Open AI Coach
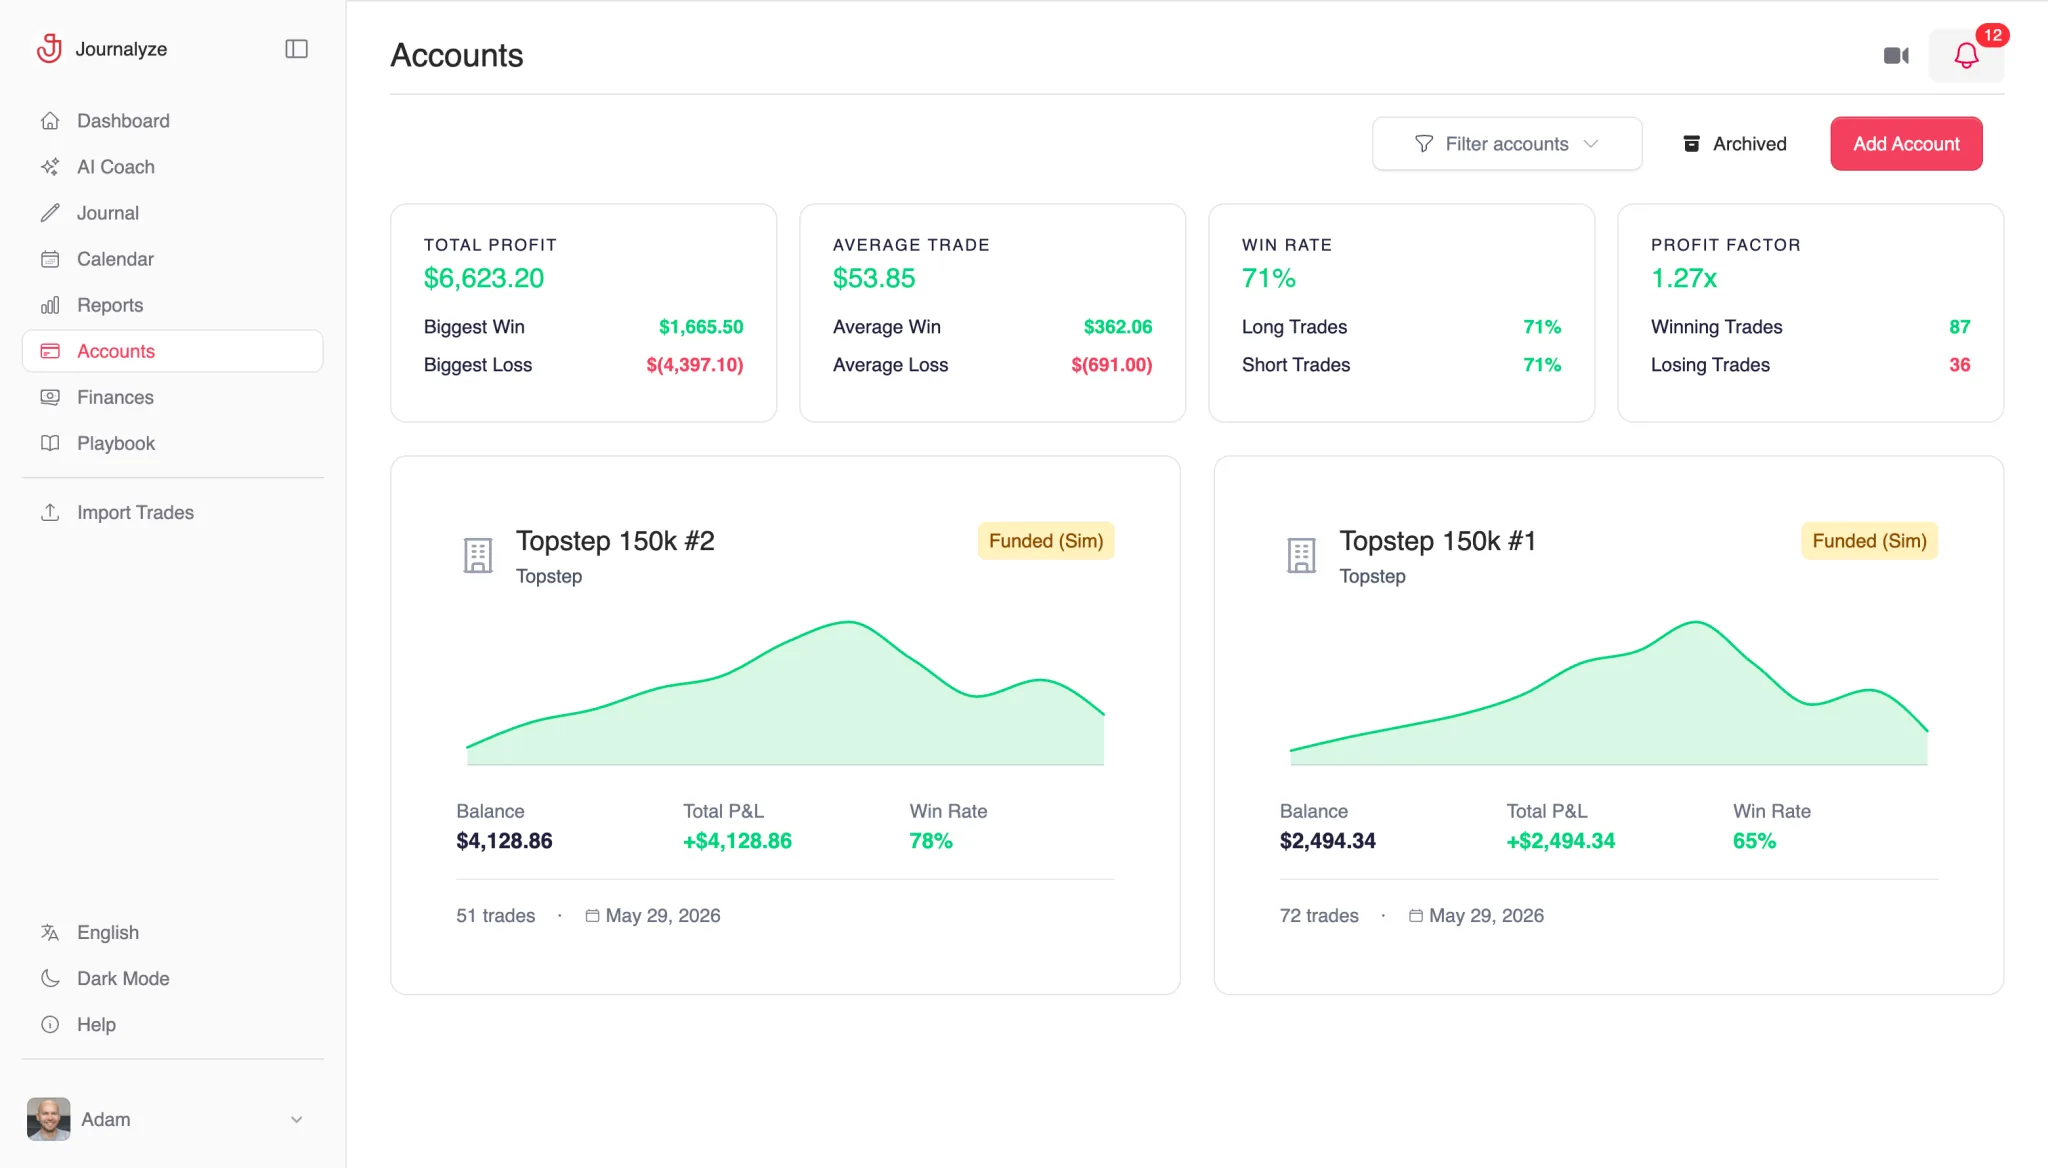This screenshot has width=2048, height=1168. [172, 167]
